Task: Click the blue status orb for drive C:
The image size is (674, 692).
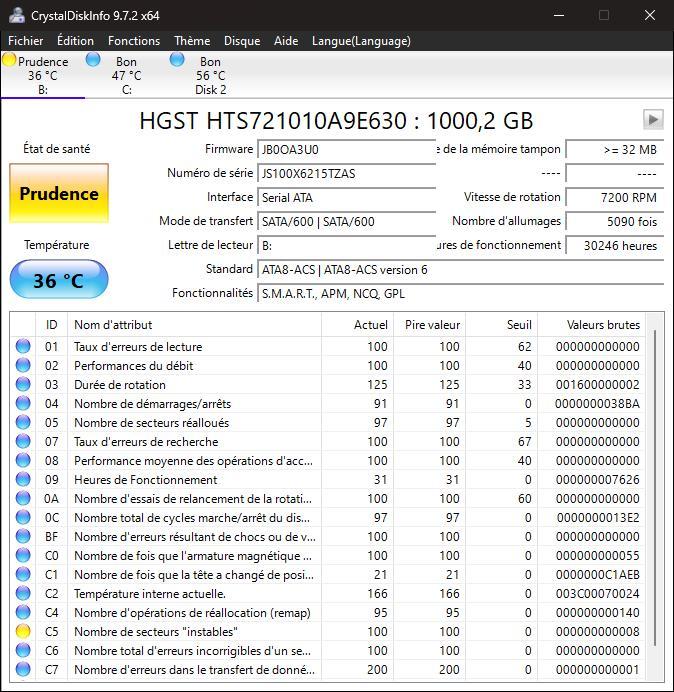Action: (93, 60)
